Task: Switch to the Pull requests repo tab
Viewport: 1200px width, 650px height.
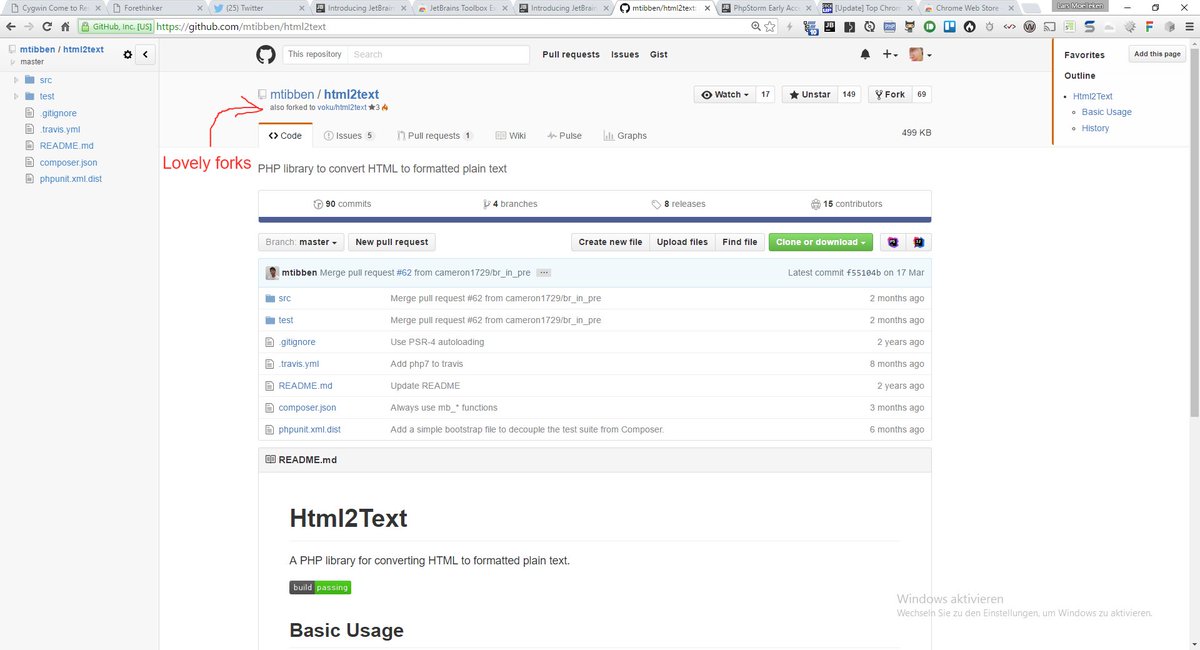Action: click(x=434, y=135)
